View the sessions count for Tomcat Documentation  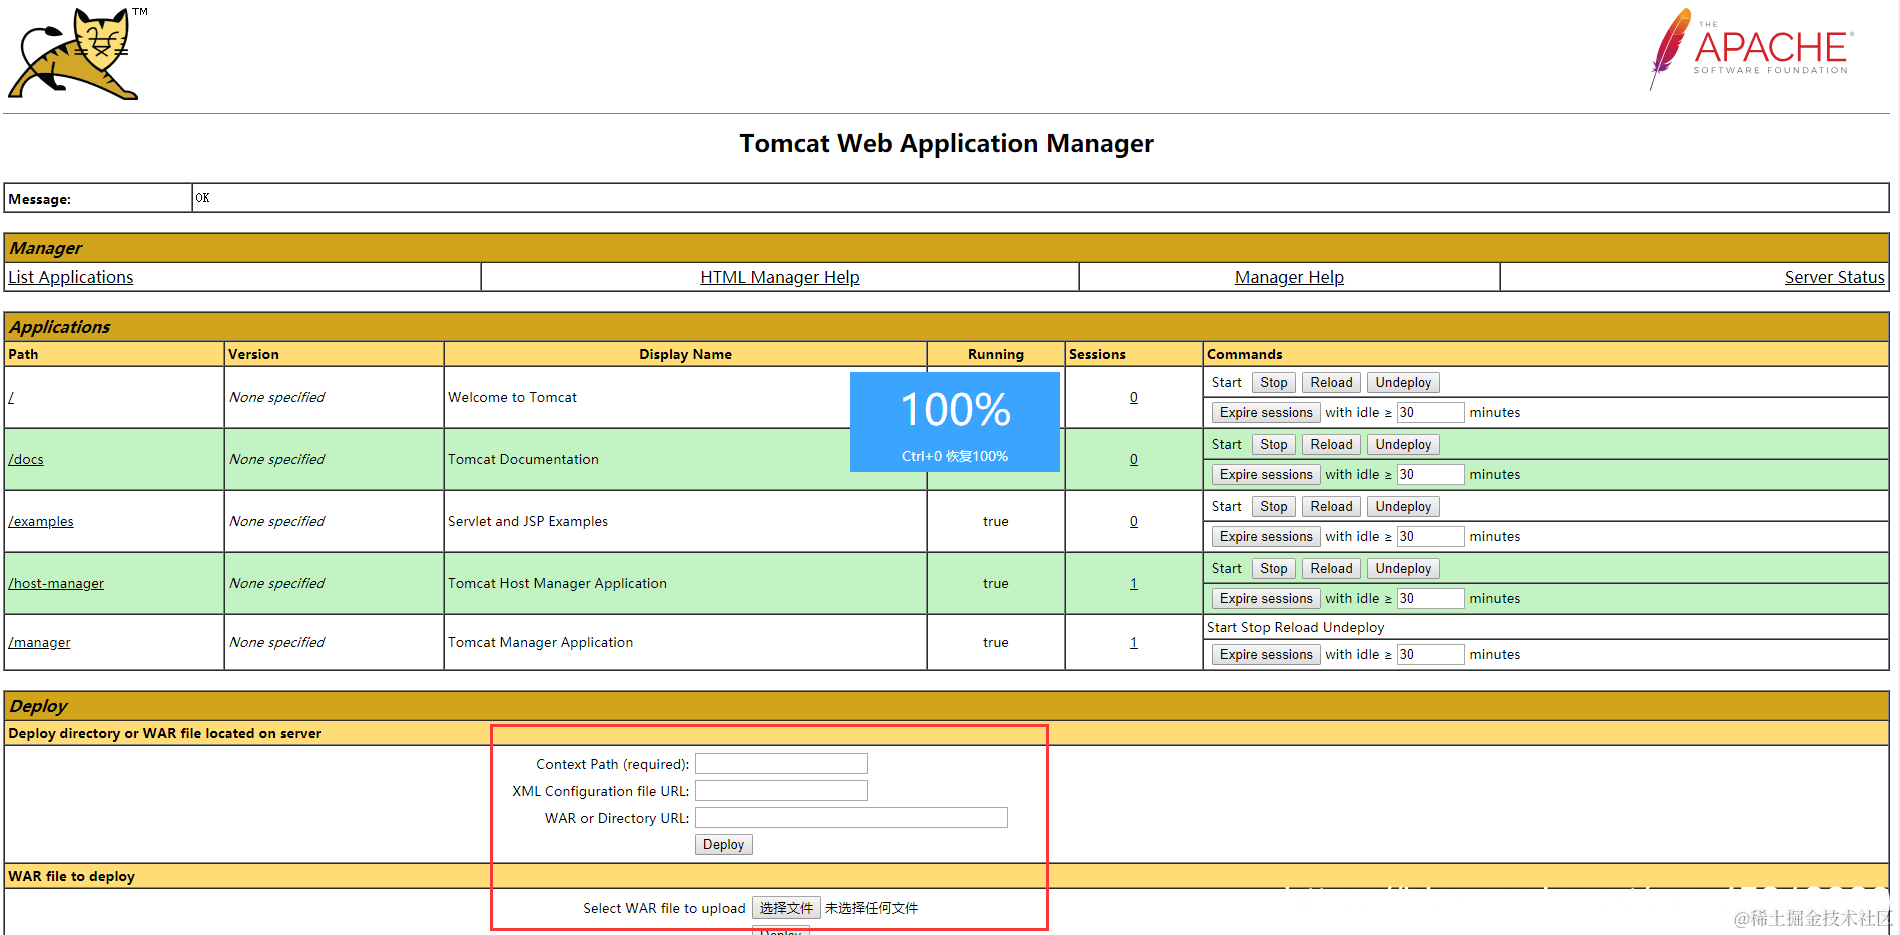(1134, 459)
